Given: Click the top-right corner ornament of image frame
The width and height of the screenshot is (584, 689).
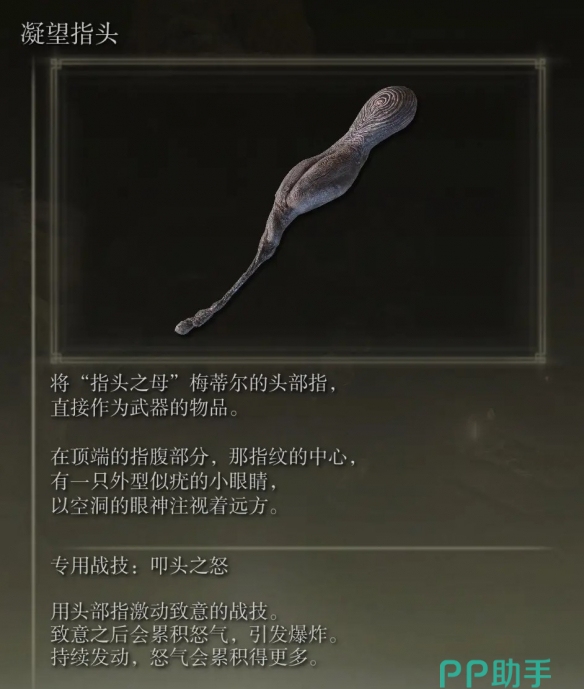Looking at the screenshot, I should tap(540, 64).
